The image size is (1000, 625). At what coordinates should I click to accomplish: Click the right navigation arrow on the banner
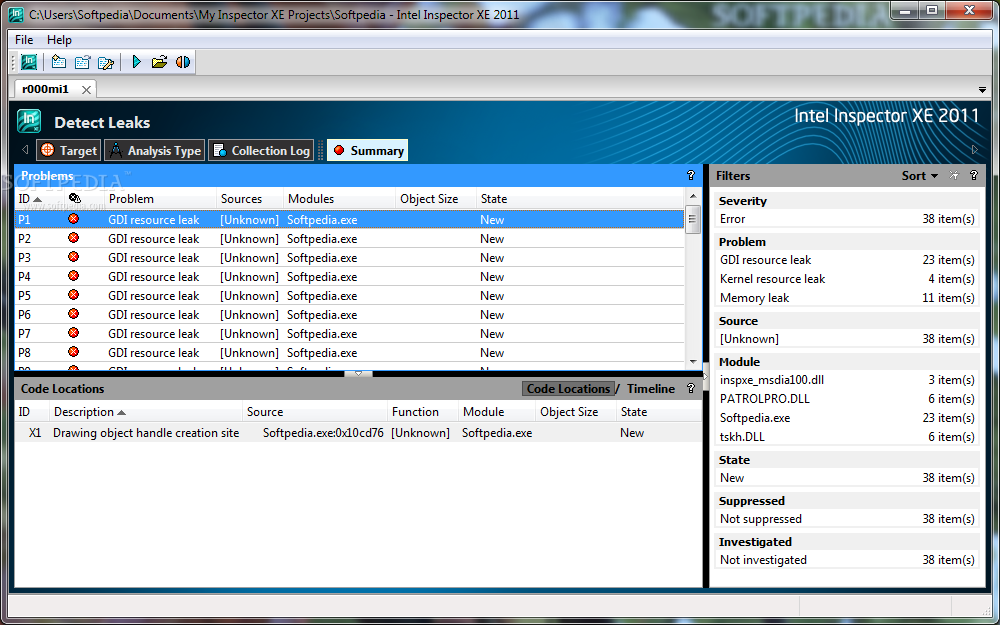coord(974,150)
